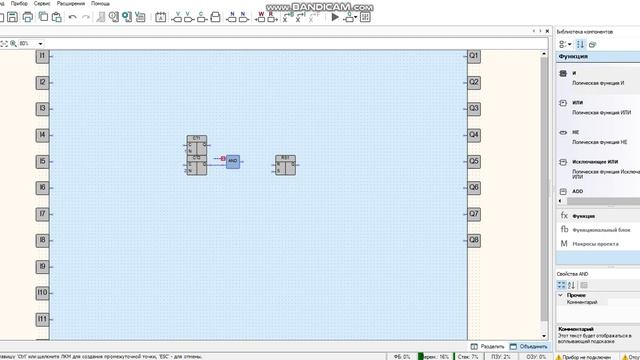The image size is (640, 360).
Task: Close the canvas tab with the X
Action: 547,31
